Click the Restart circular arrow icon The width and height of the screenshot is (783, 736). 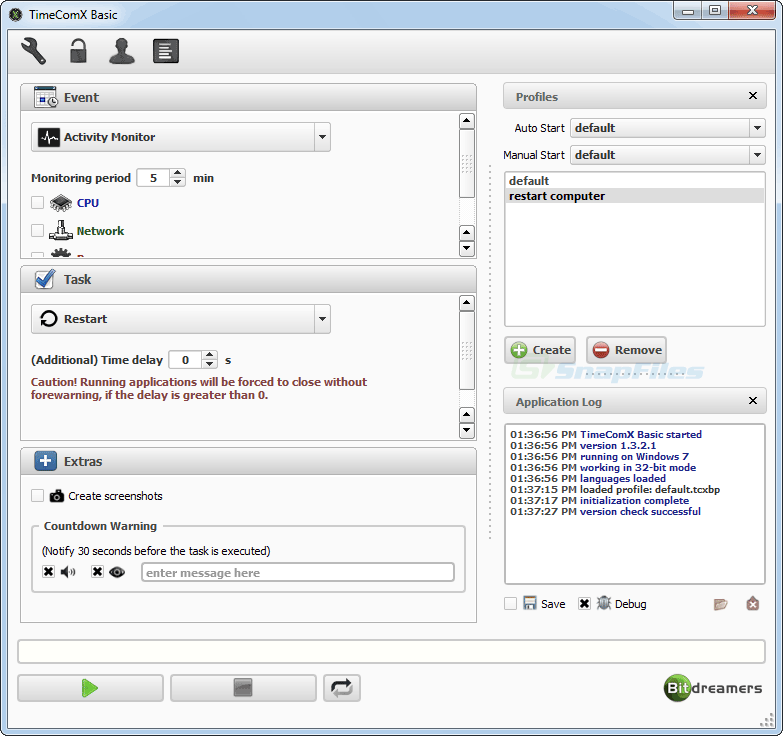48,319
